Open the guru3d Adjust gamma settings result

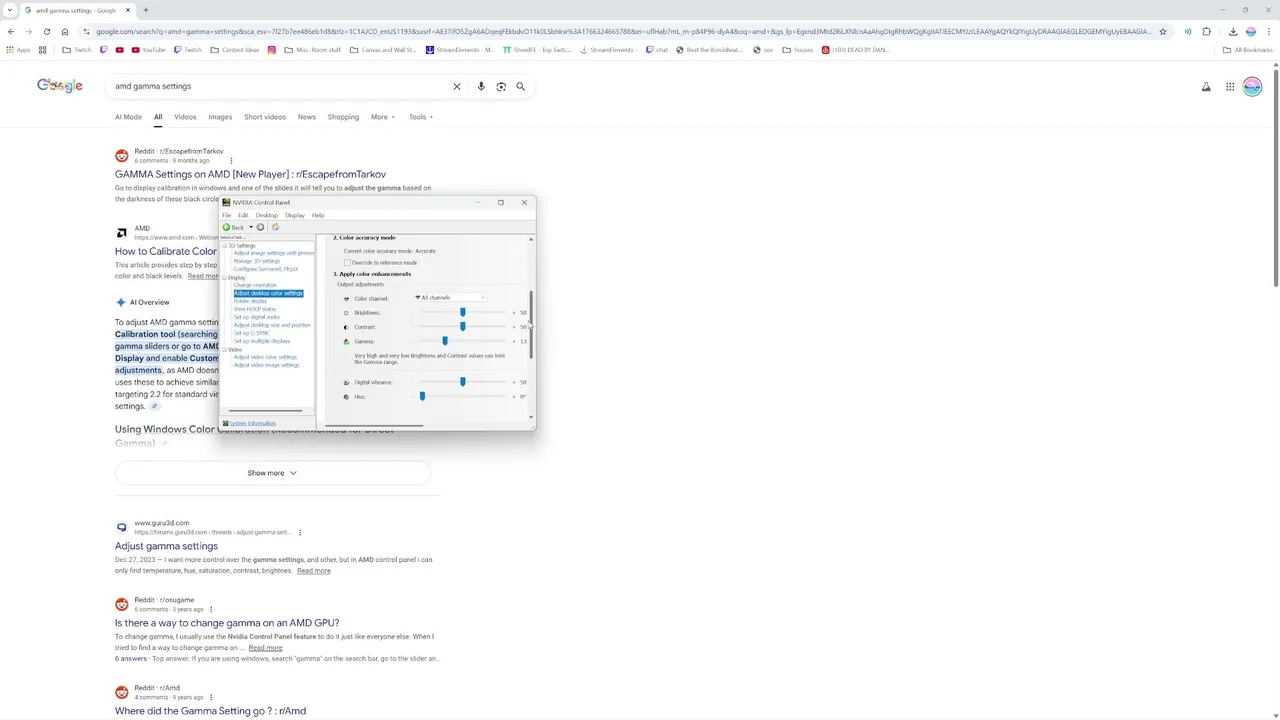pyautogui.click(x=166, y=546)
